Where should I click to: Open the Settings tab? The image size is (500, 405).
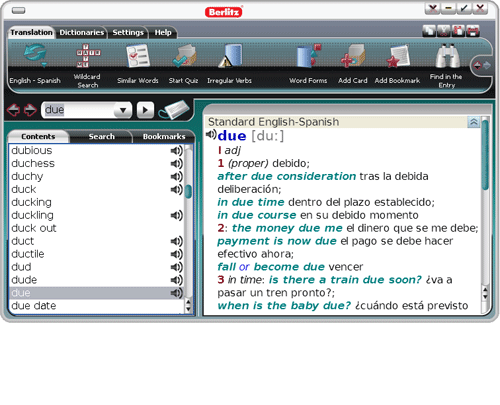tap(128, 32)
